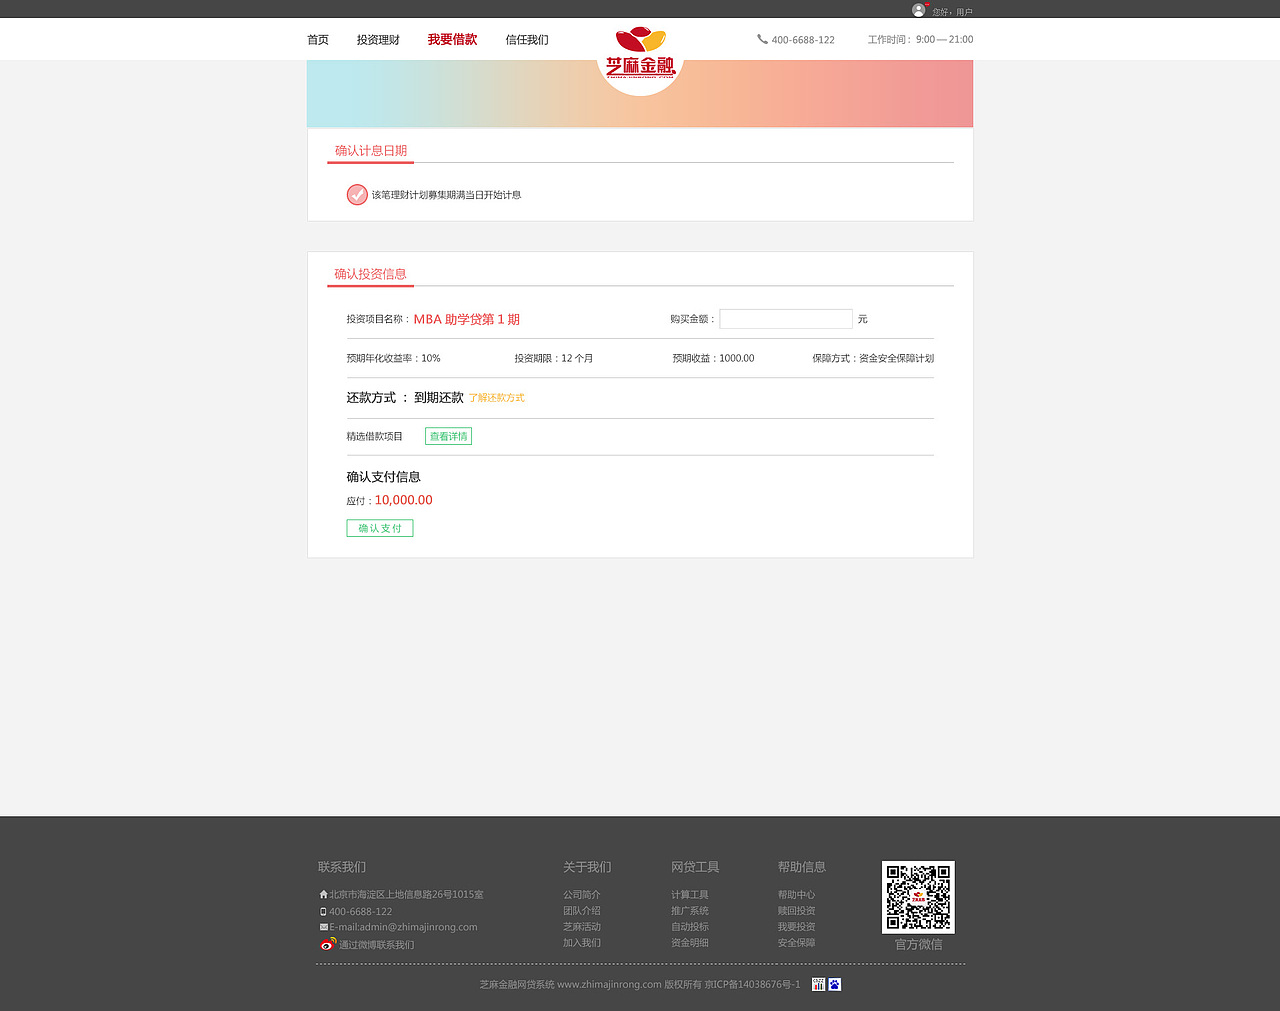The image size is (1280, 1011).
Task: Open 加入我们 footer link
Action: pyautogui.click(x=582, y=943)
